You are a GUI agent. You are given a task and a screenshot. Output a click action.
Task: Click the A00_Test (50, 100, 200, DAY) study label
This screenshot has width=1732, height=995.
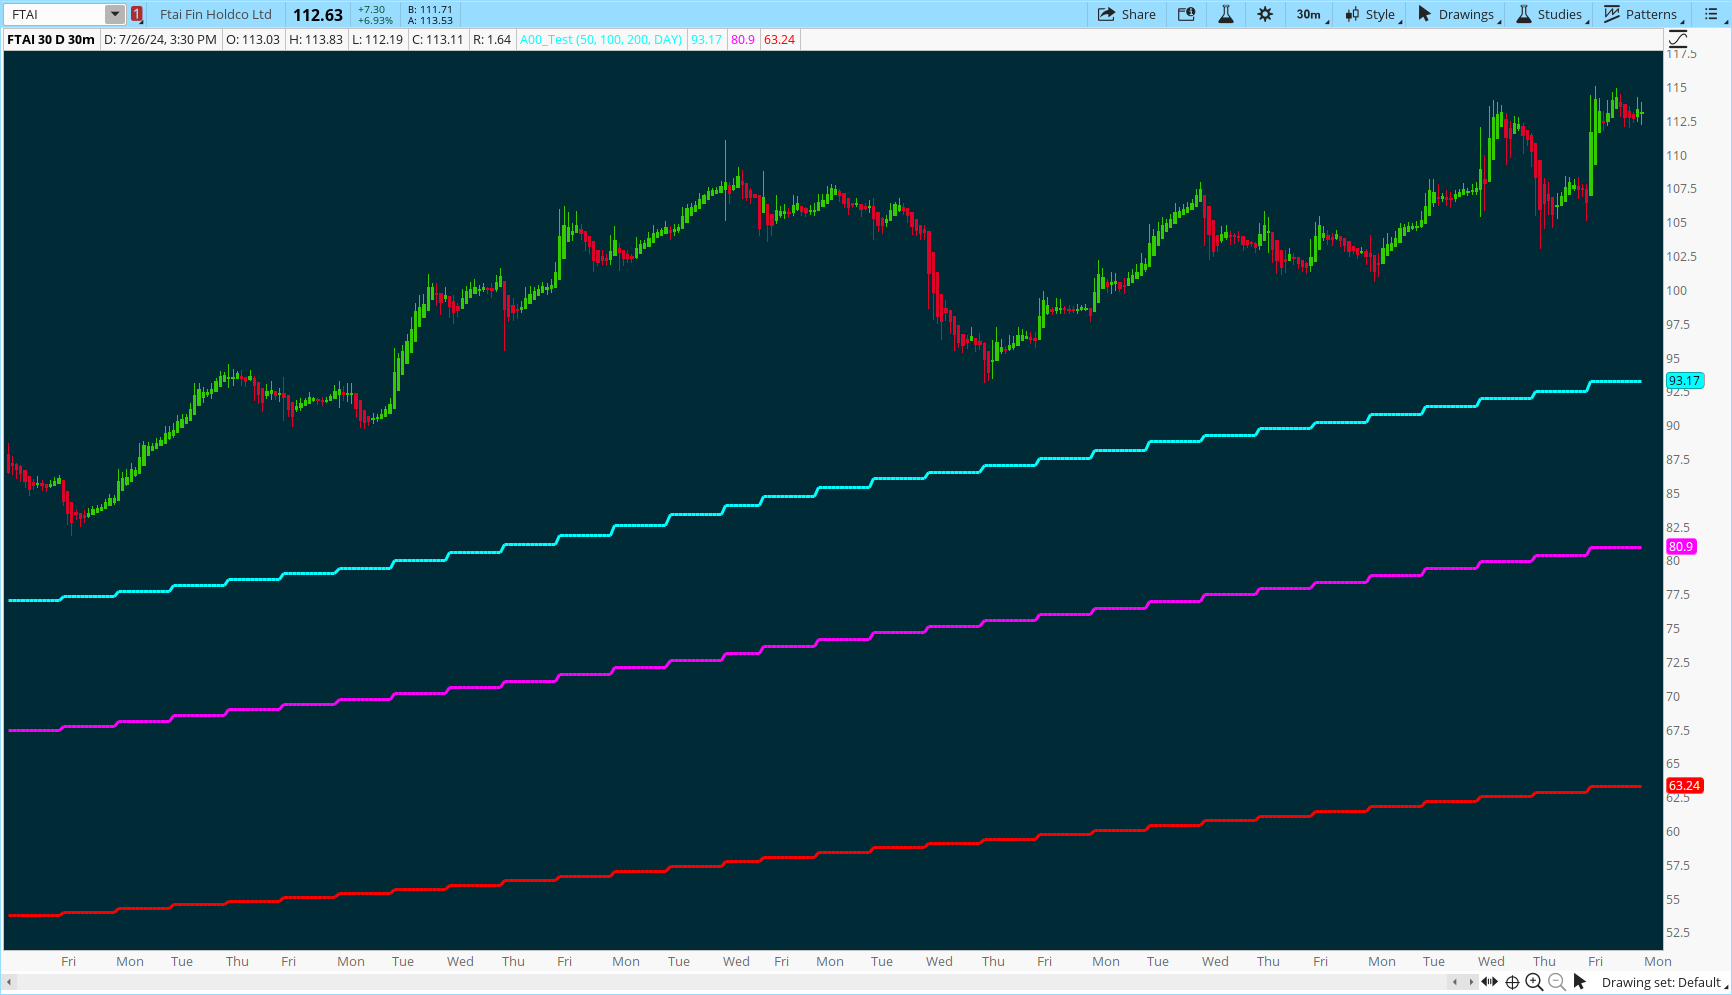point(601,40)
